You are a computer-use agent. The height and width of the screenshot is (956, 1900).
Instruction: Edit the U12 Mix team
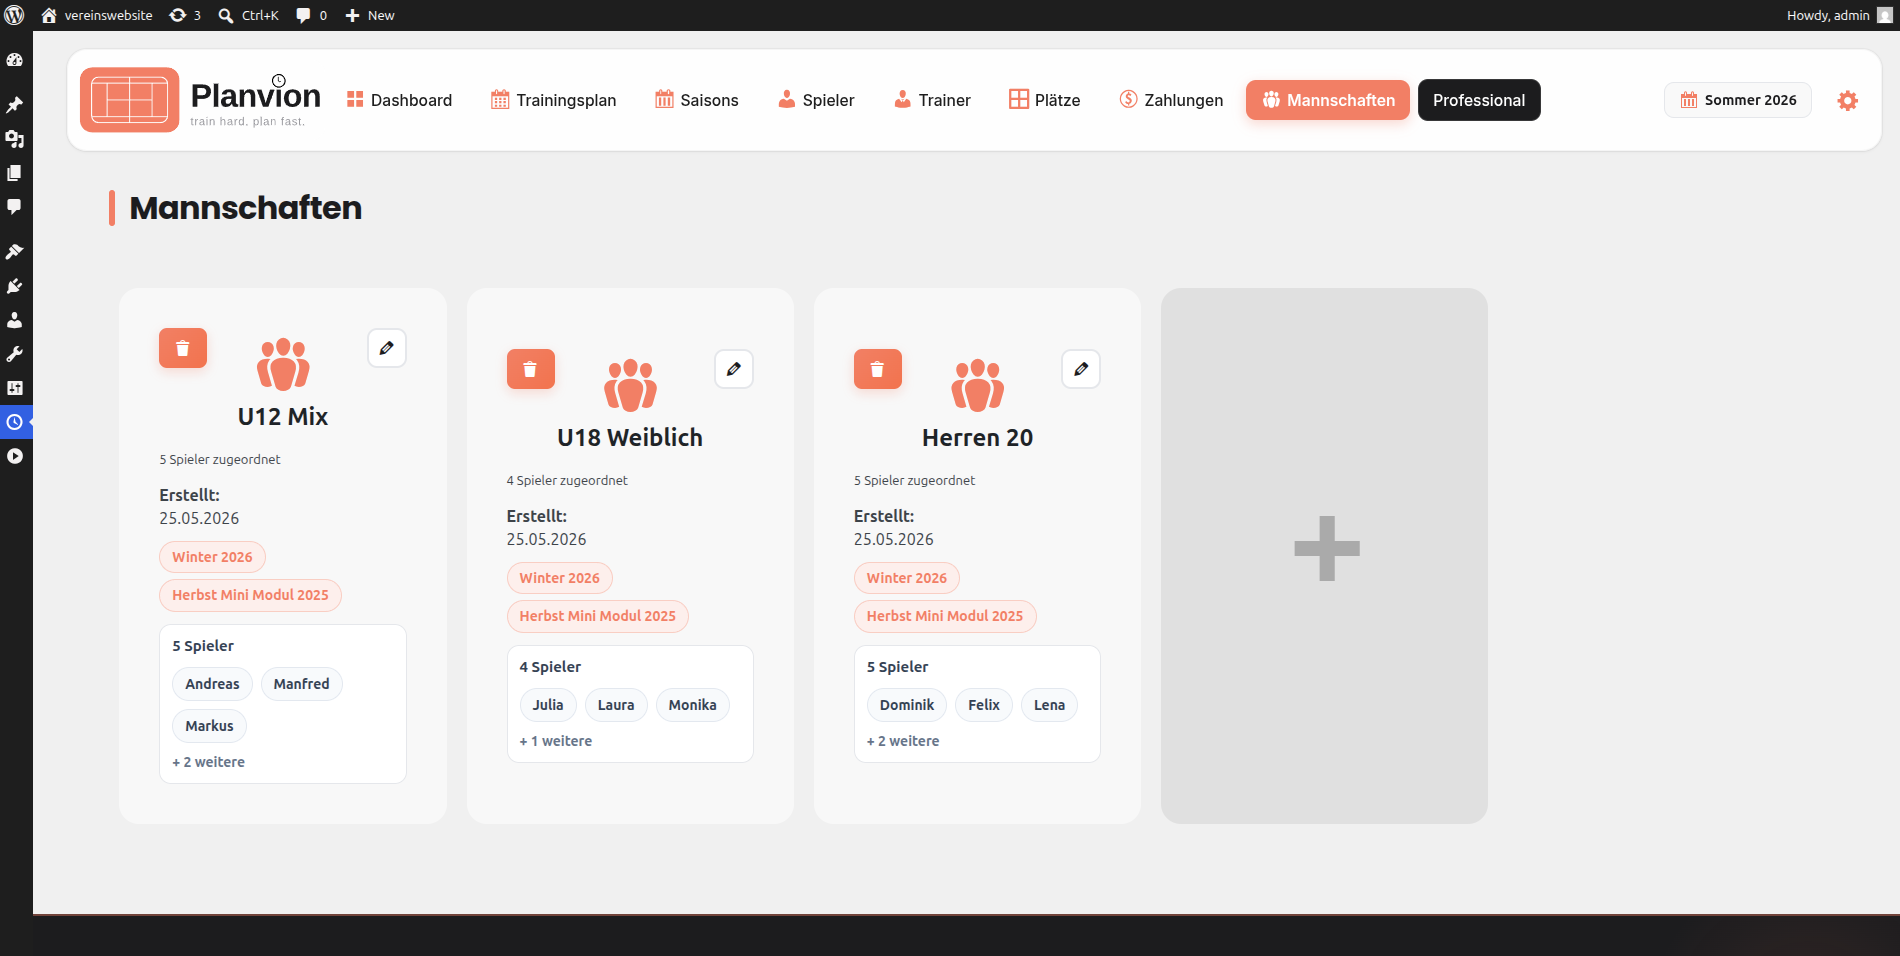tap(387, 348)
